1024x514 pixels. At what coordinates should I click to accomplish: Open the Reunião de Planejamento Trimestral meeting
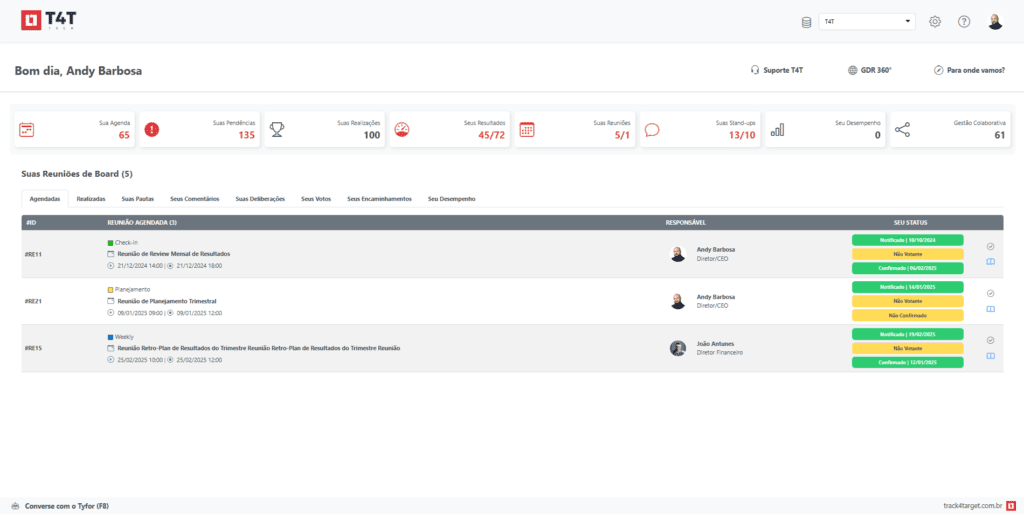coord(166,301)
